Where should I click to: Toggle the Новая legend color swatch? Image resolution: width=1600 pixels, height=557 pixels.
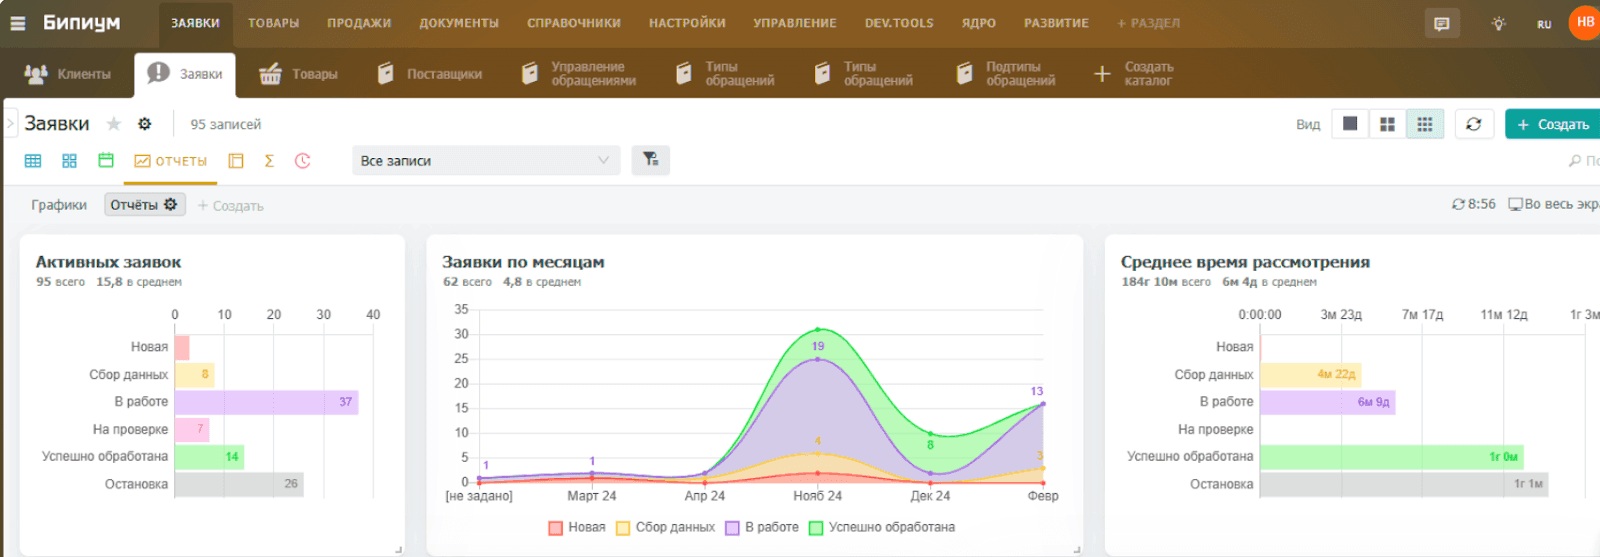click(556, 528)
